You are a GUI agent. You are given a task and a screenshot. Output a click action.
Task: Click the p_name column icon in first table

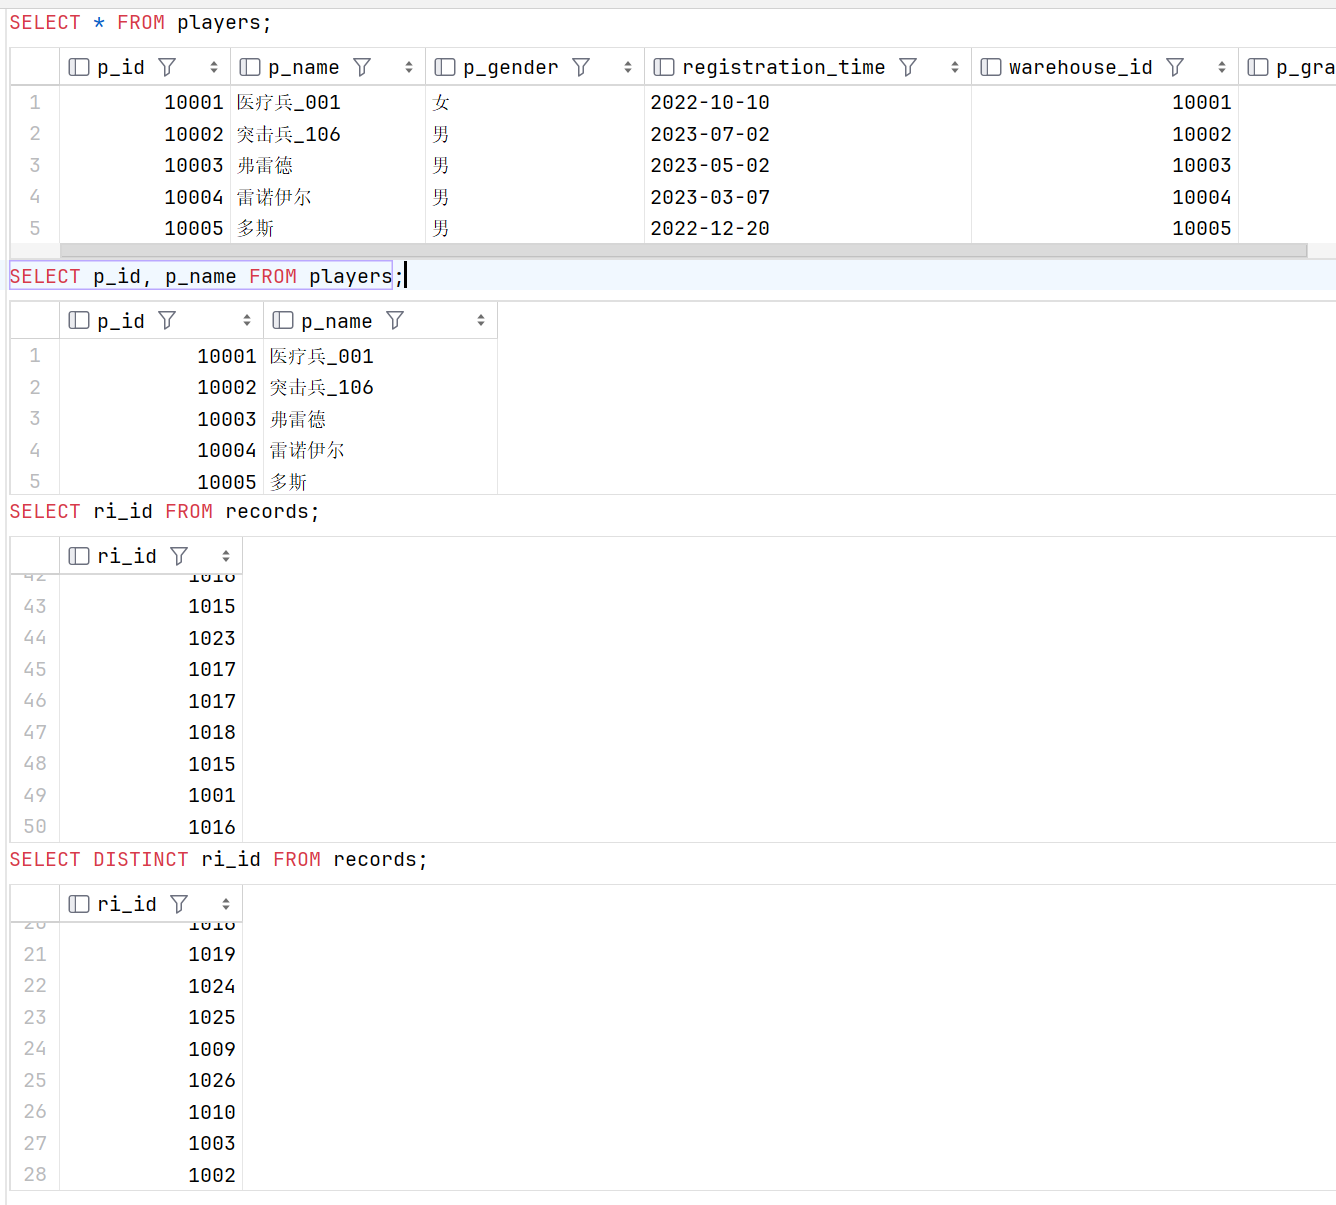point(250,67)
